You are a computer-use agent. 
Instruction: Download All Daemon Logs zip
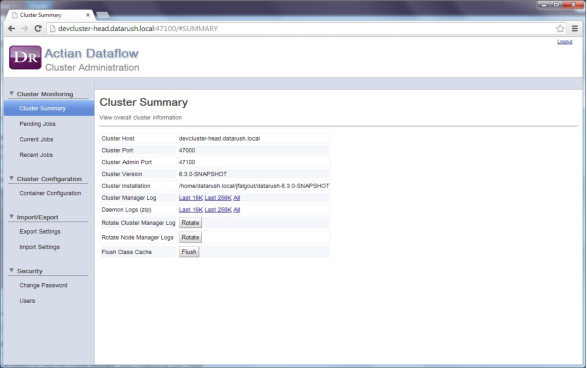tap(237, 210)
